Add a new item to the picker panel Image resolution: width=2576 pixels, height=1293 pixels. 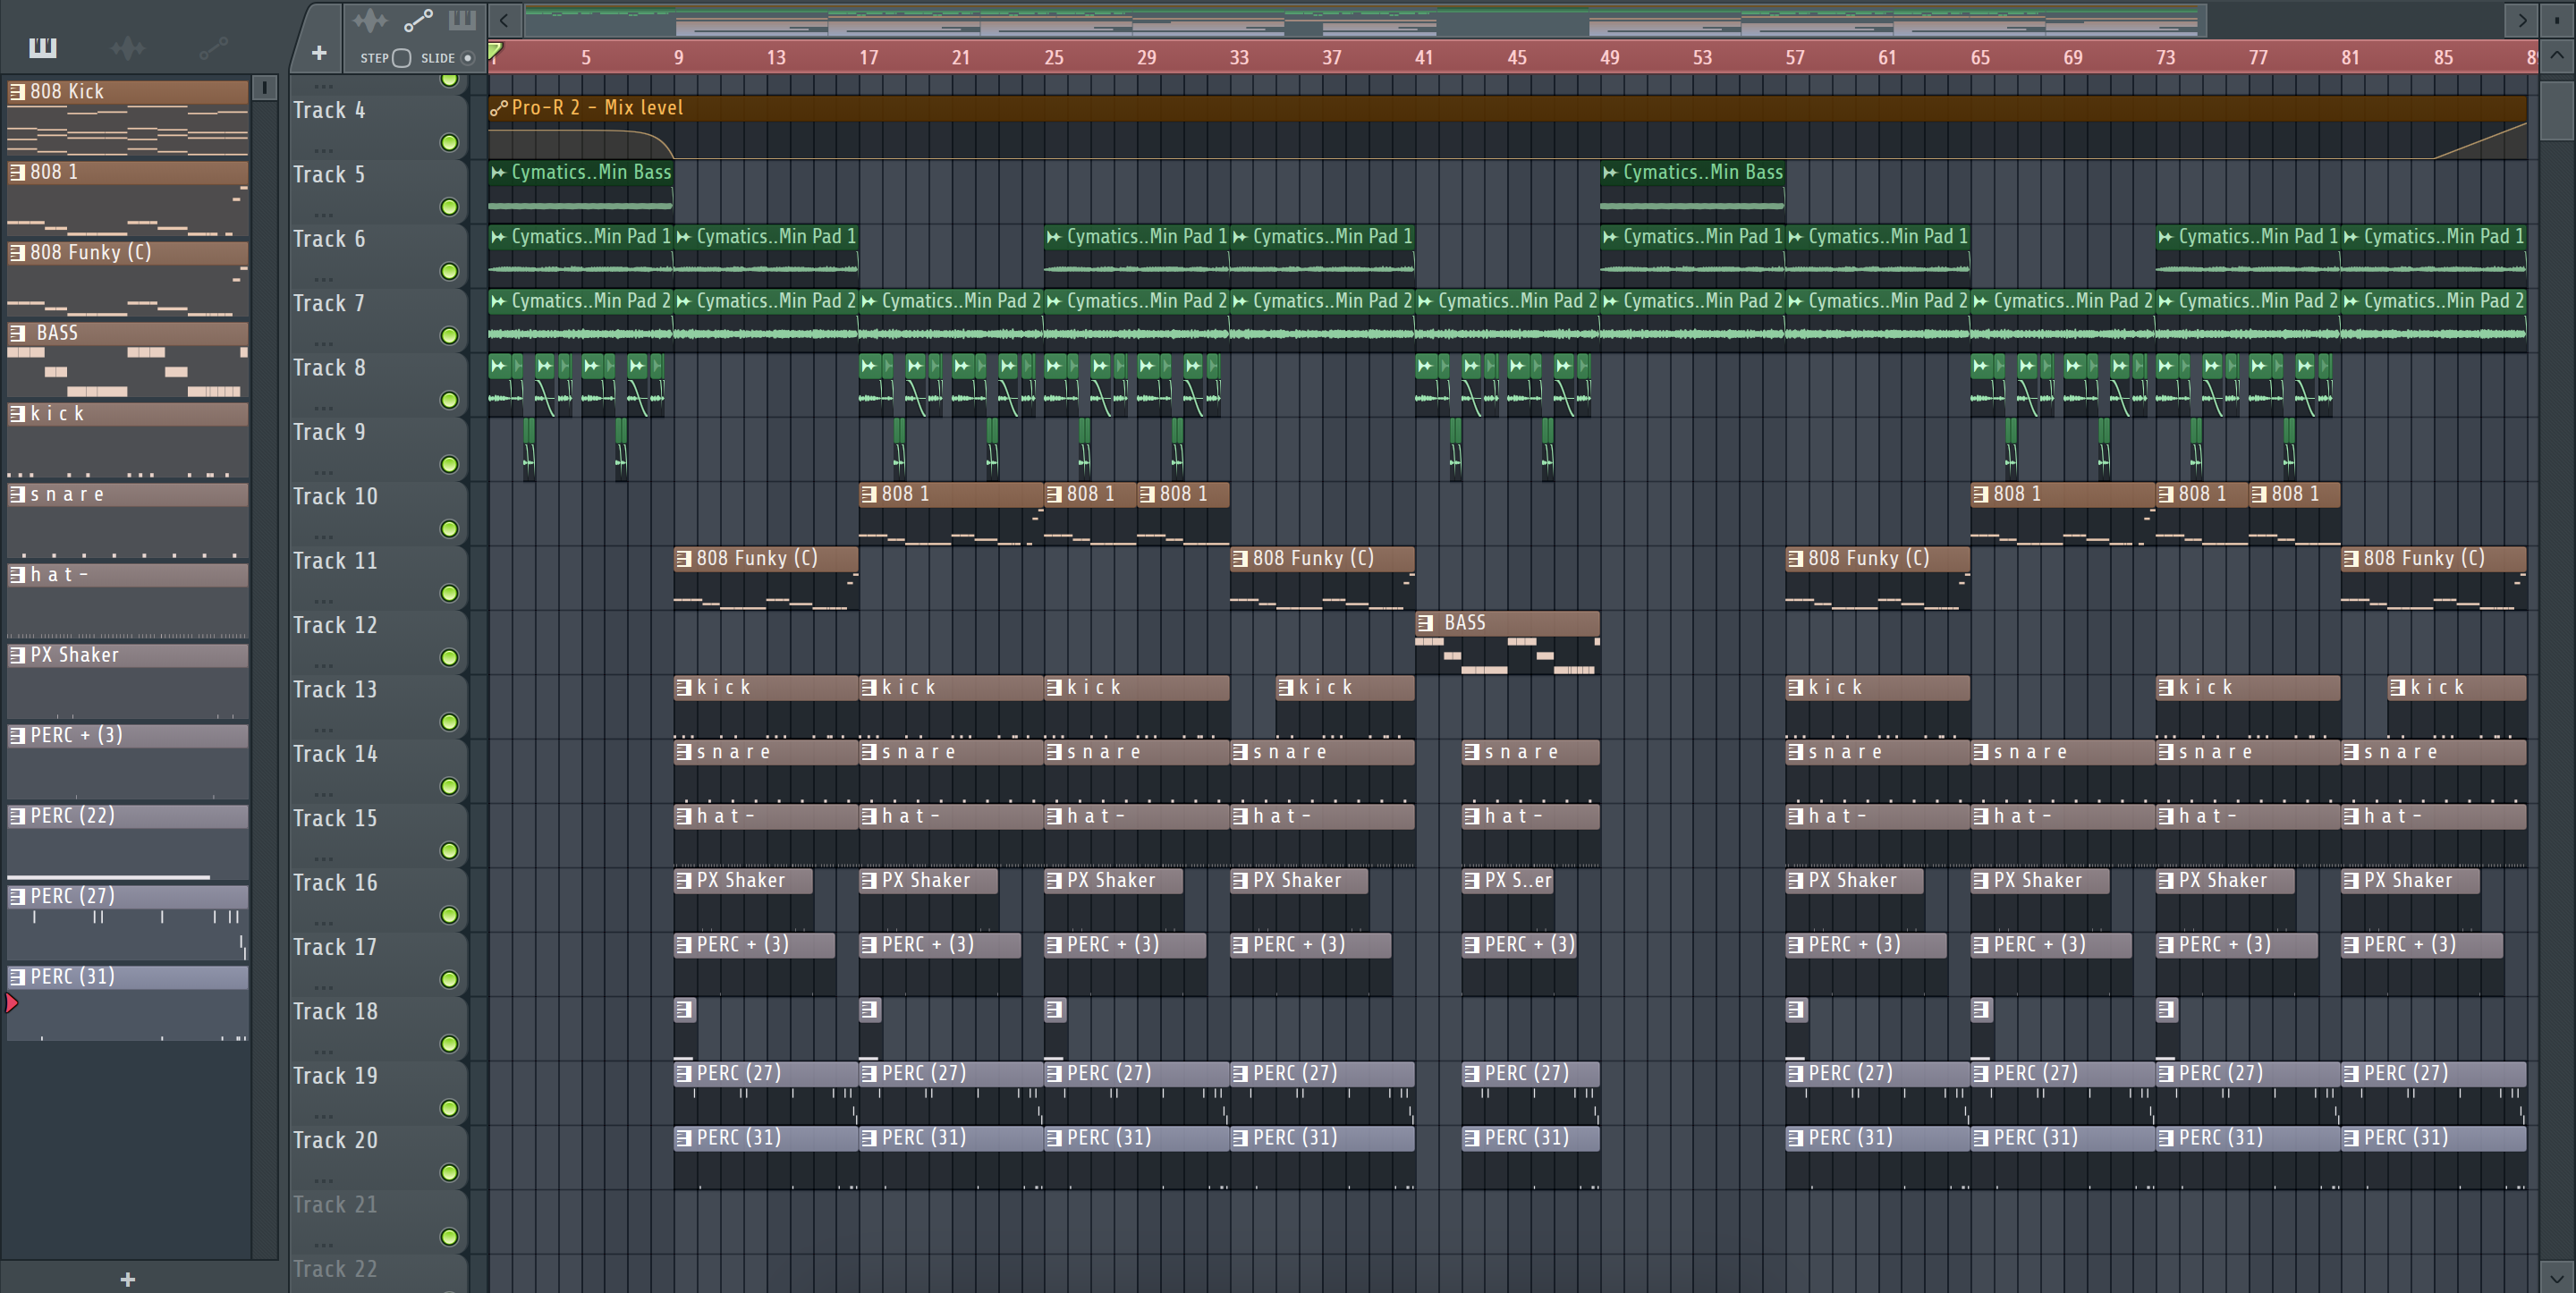tap(127, 1279)
